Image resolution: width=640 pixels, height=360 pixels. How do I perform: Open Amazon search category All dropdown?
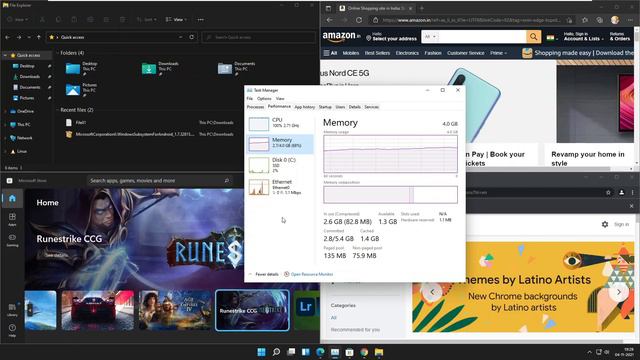(430, 37)
